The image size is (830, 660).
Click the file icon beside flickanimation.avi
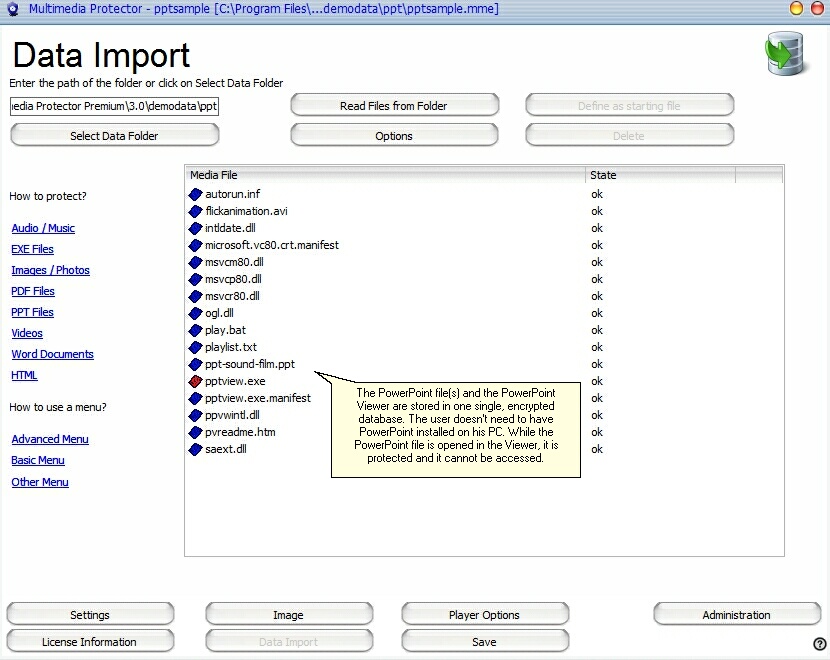point(196,211)
